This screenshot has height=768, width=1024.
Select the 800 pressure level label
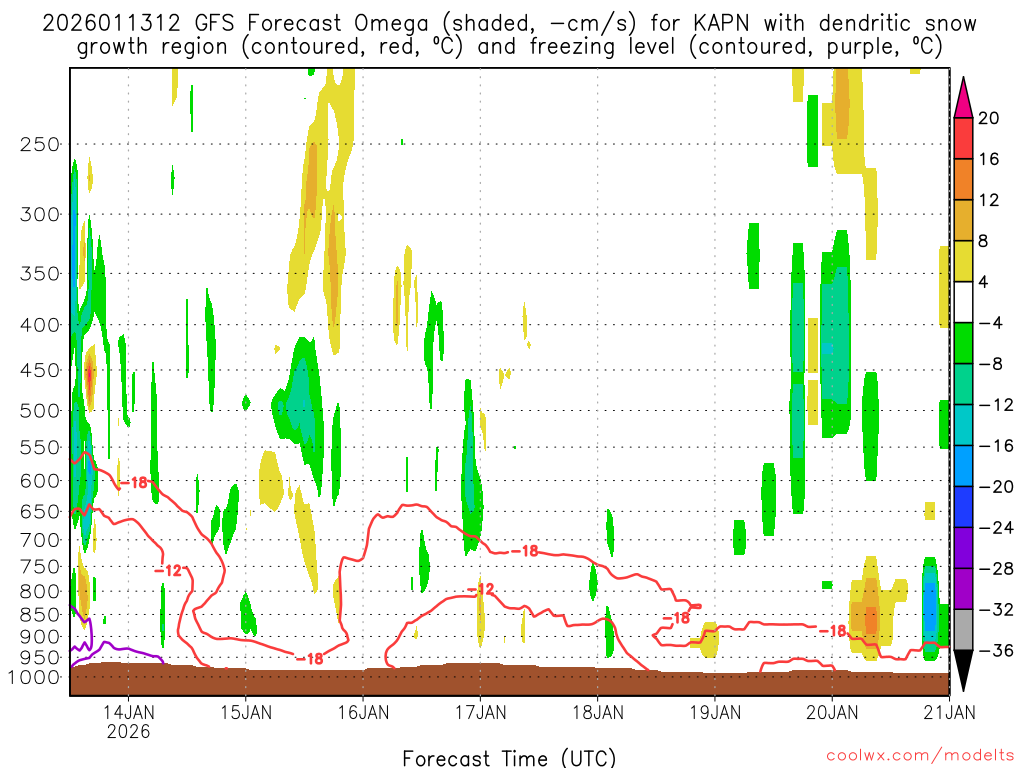pos(40,592)
